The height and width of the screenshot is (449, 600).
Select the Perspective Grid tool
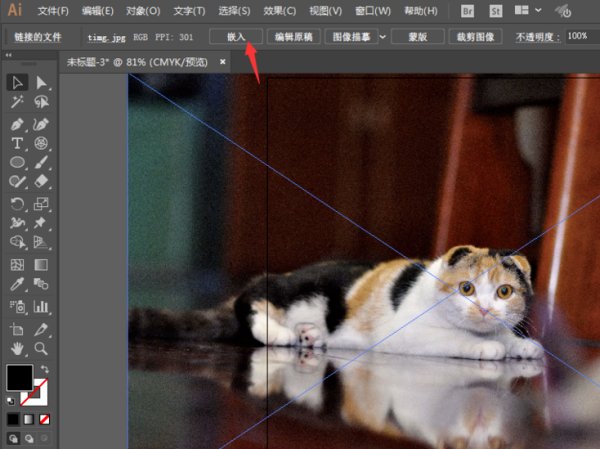coord(41,242)
